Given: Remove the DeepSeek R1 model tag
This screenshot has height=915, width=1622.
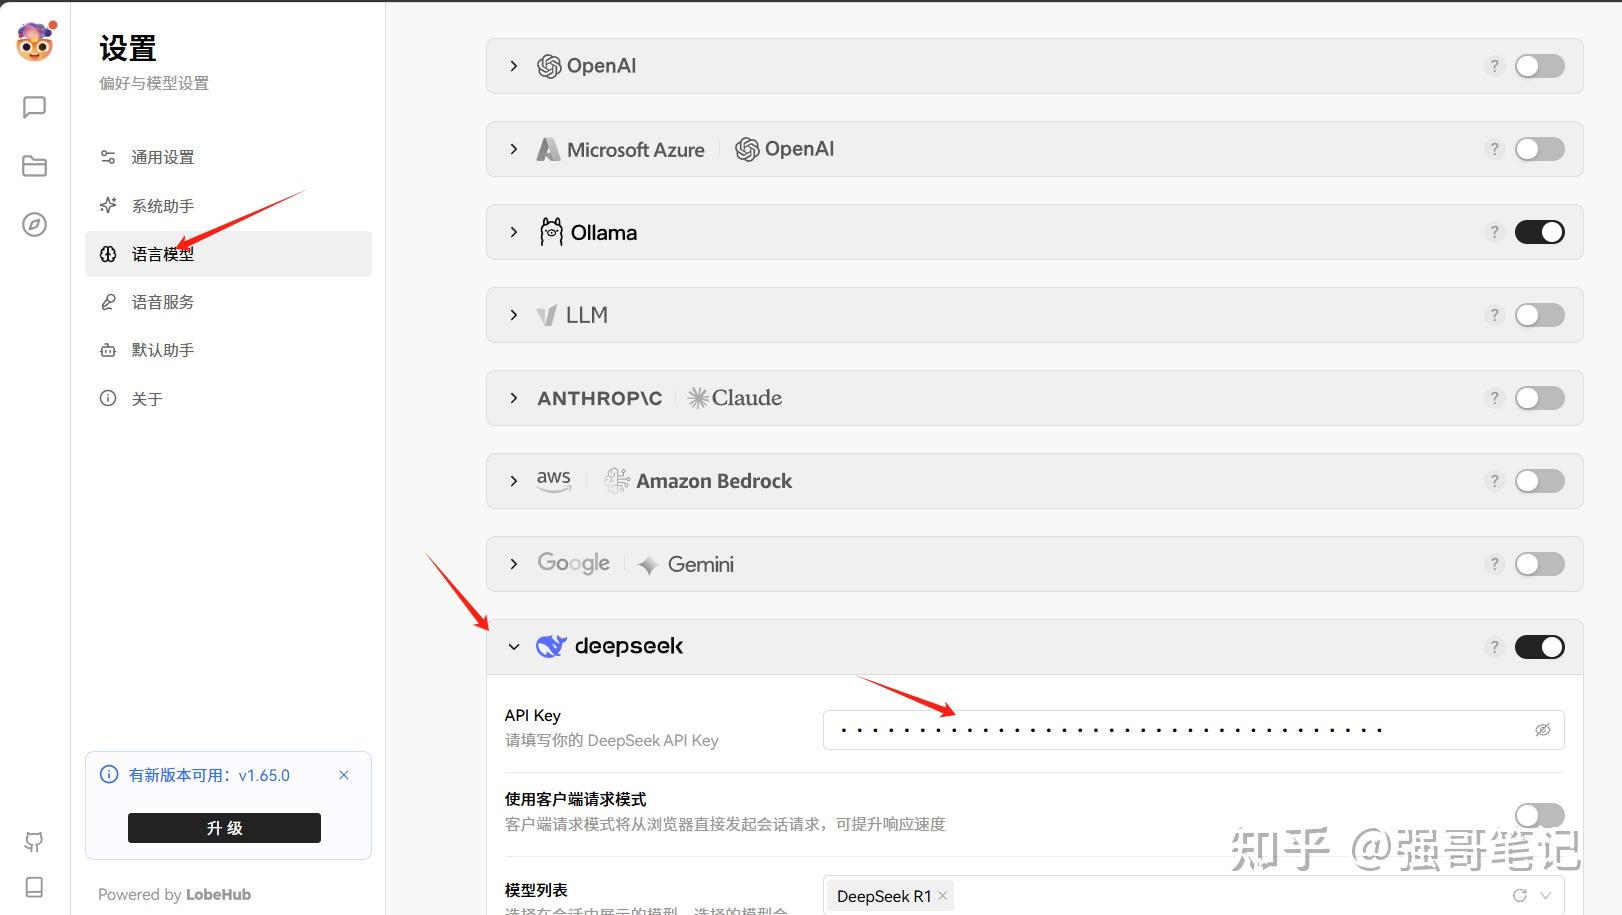Looking at the screenshot, I should tap(942, 895).
